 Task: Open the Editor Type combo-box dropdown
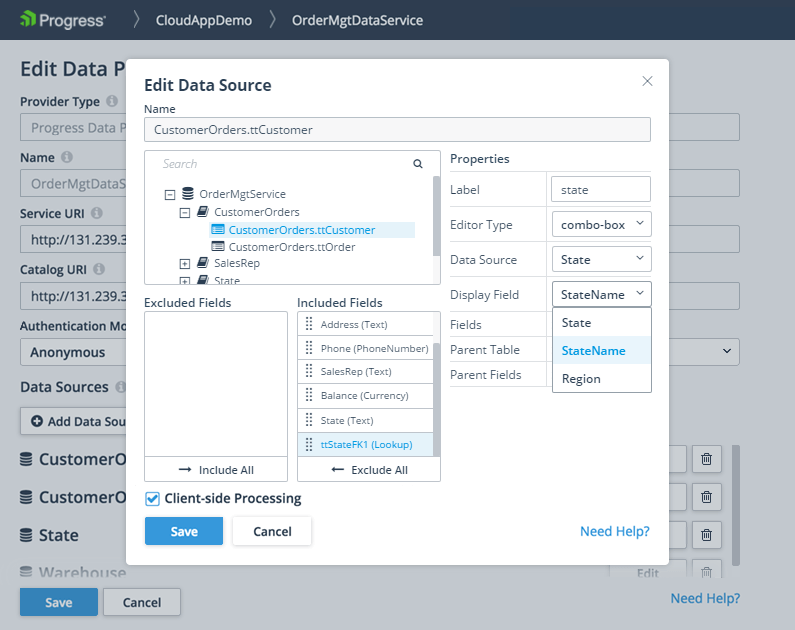pos(601,225)
